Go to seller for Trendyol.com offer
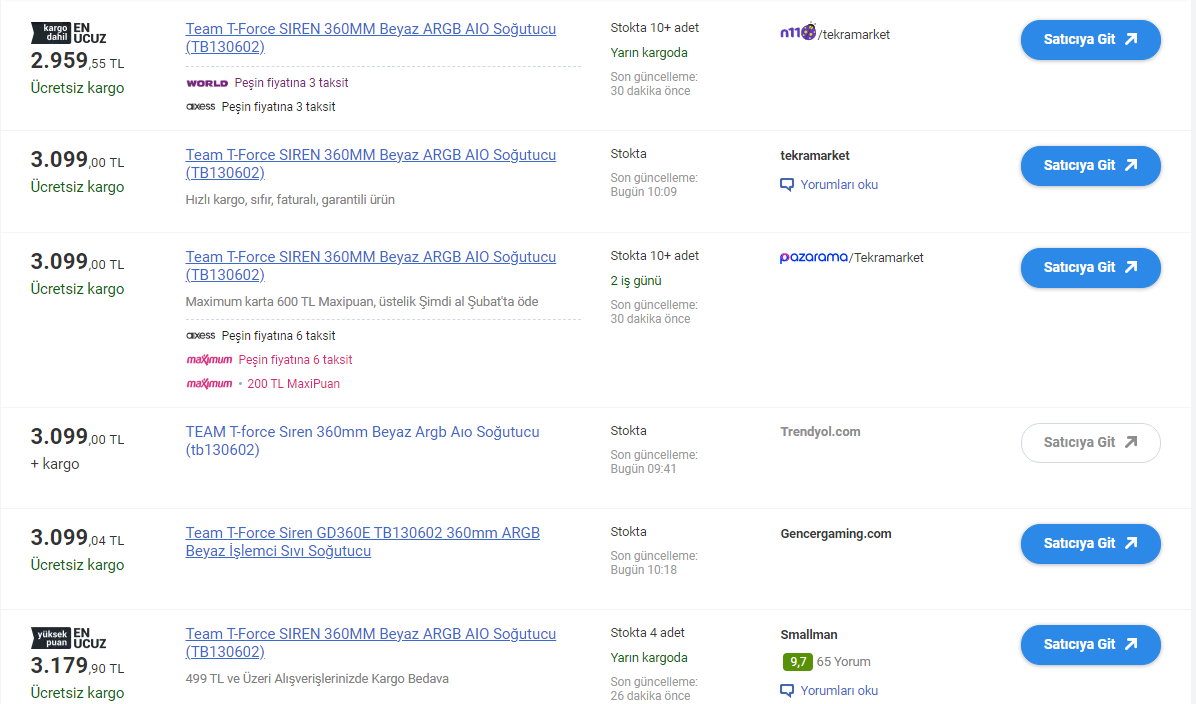Image resolution: width=1196 pixels, height=704 pixels. point(1091,442)
